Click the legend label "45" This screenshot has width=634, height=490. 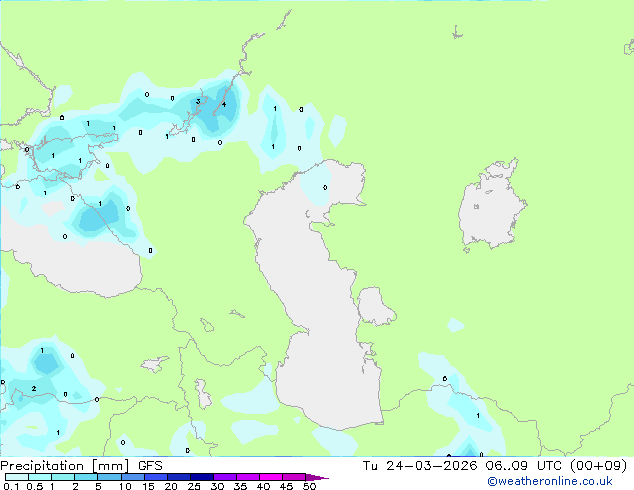pyautogui.click(x=286, y=486)
